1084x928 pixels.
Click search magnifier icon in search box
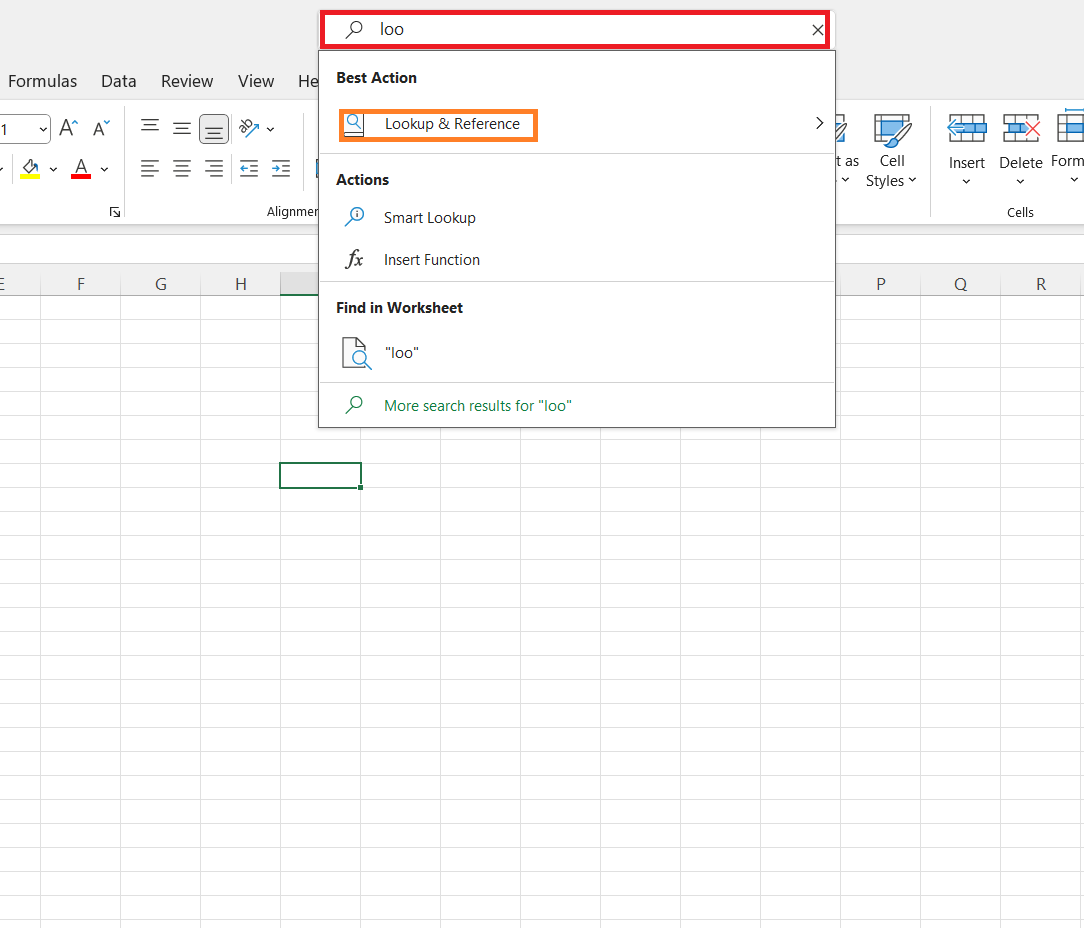pos(354,29)
